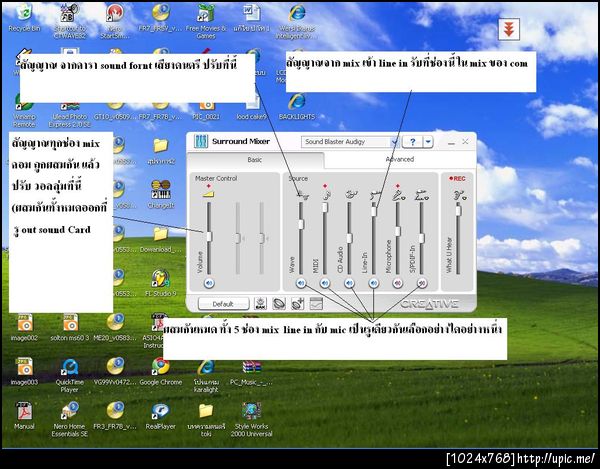Click the red download arrow widget

tap(509, 29)
